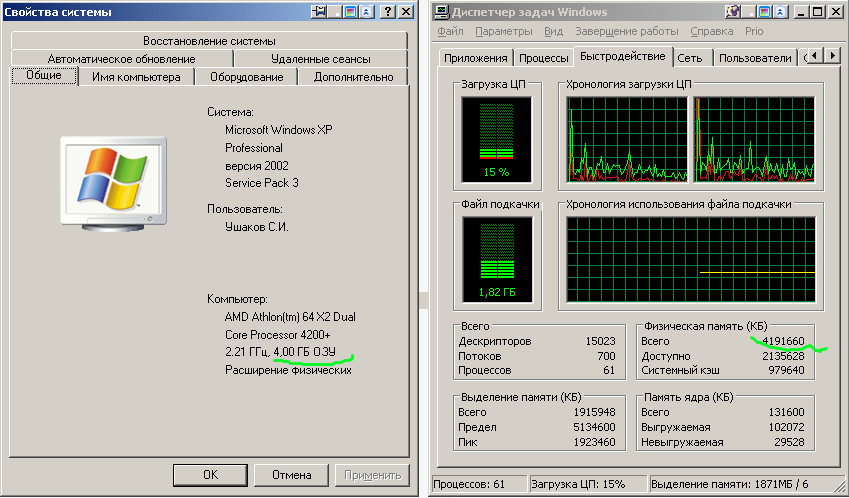Click the wizard icon in the Task Manager title bar
The width and height of the screenshot is (849, 498).
coord(732,11)
